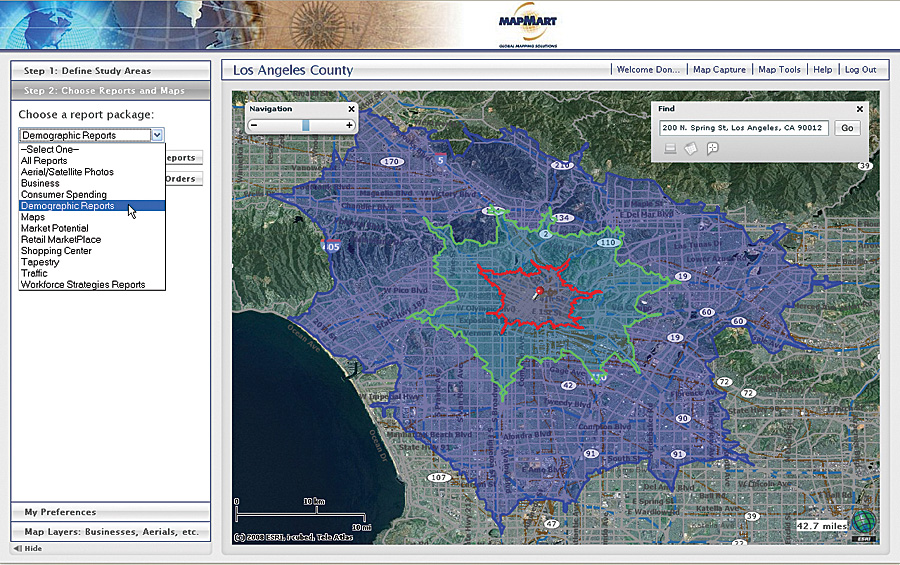Image resolution: width=900 pixels, height=565 pixels.
Task: Click the MapMart logo
Action: click(527, 25)
